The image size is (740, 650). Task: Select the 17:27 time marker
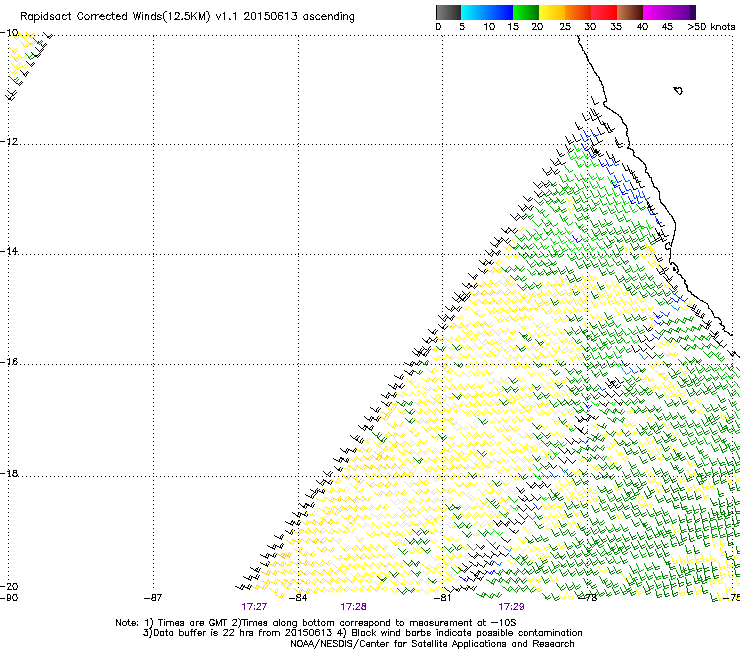click(x=254, y=607)
